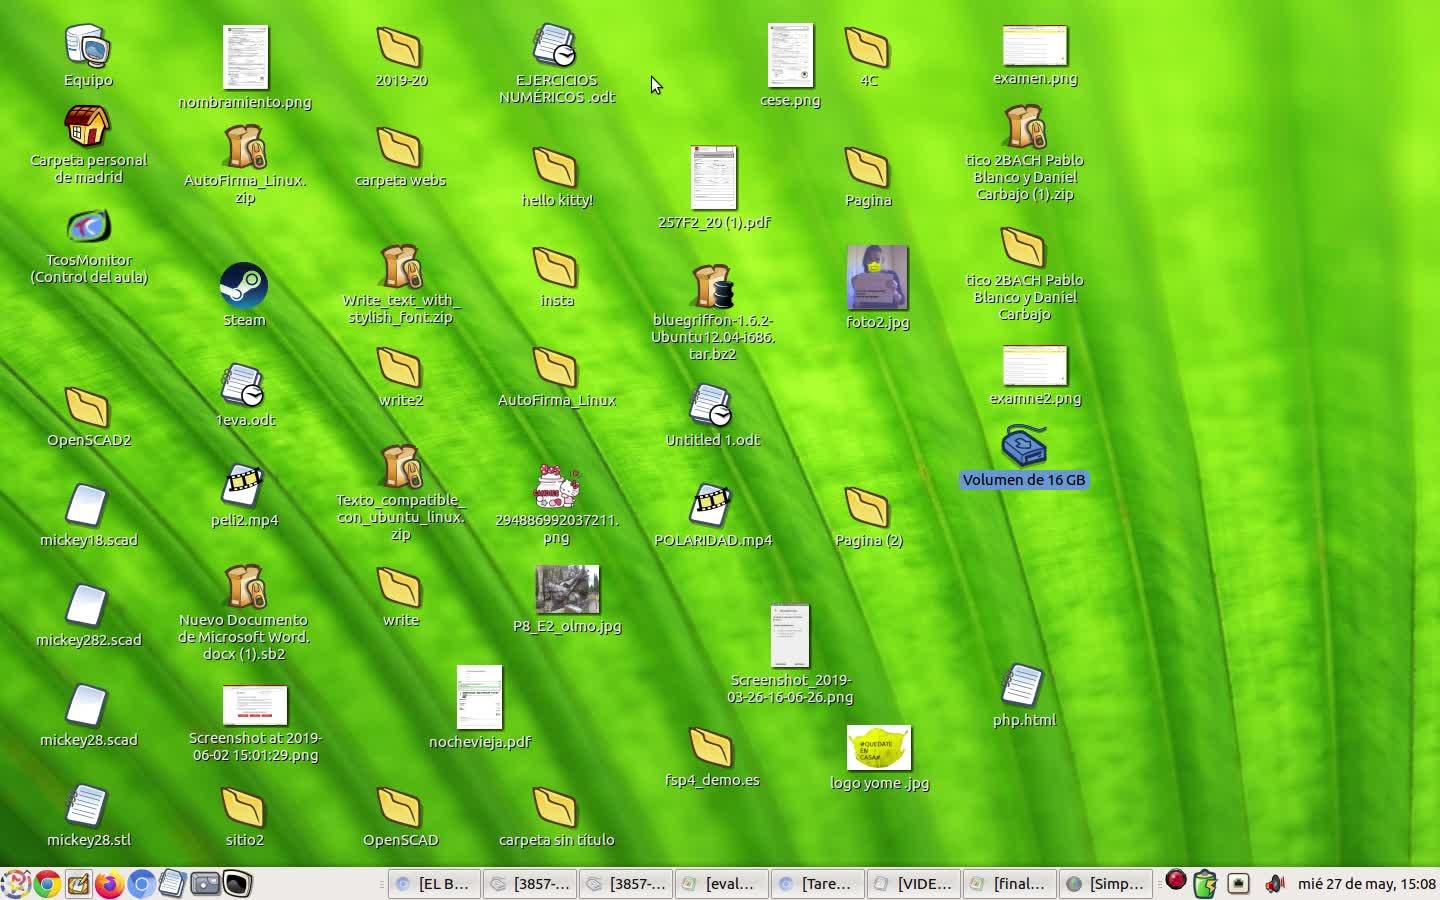Image resolution: width=1440 pixels, height=900 pixels.
Task: Open Carpeta personal de madrid home folder
Action: pos(88,128)
